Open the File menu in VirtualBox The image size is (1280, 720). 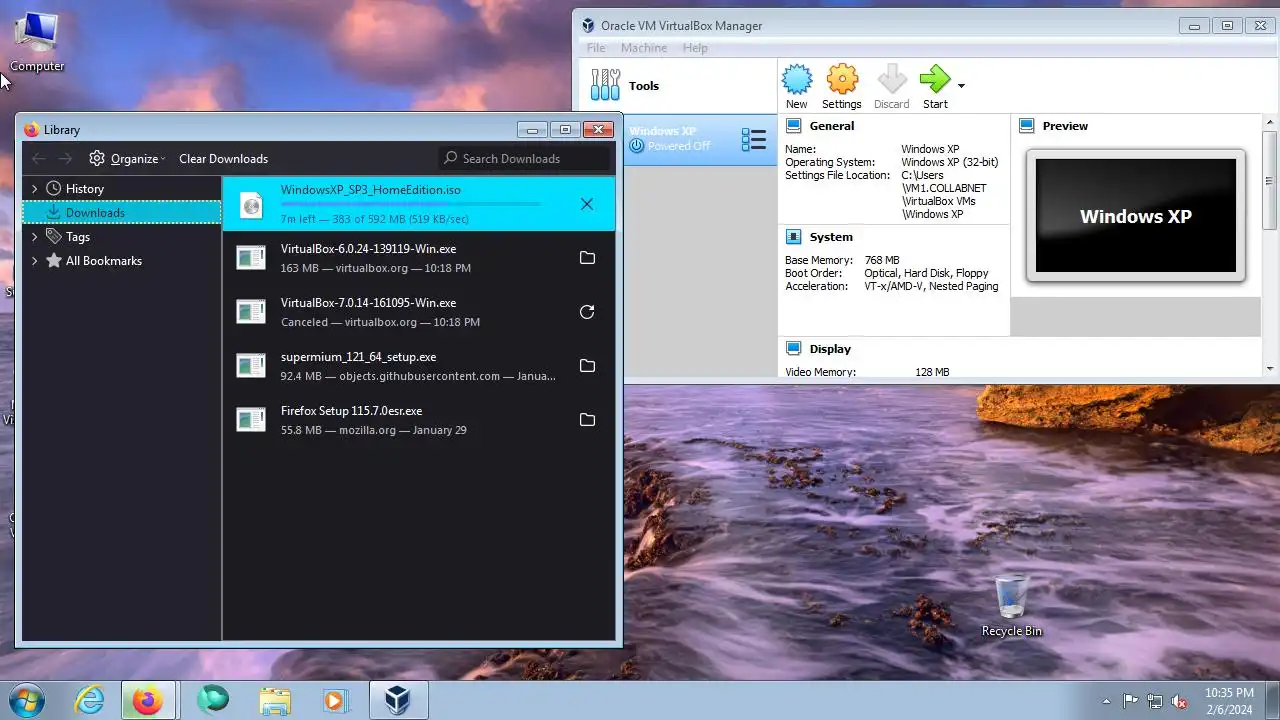point(596,48)
